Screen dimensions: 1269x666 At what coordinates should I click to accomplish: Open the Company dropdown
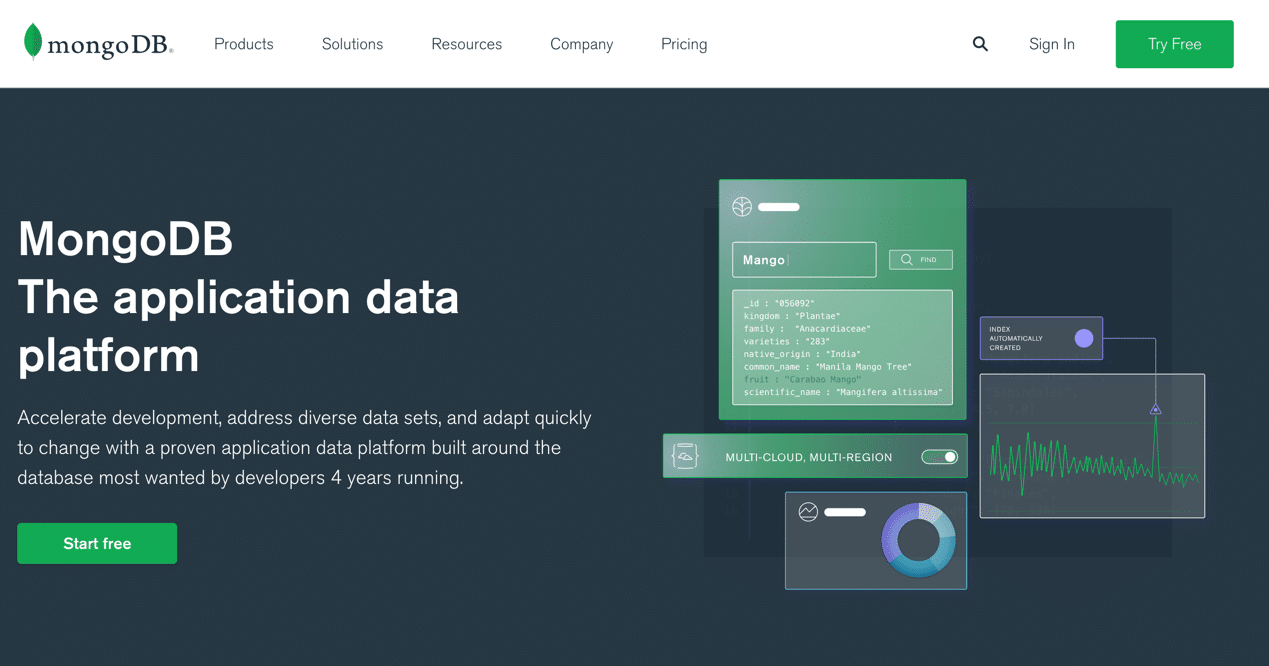tap(581, 44)
